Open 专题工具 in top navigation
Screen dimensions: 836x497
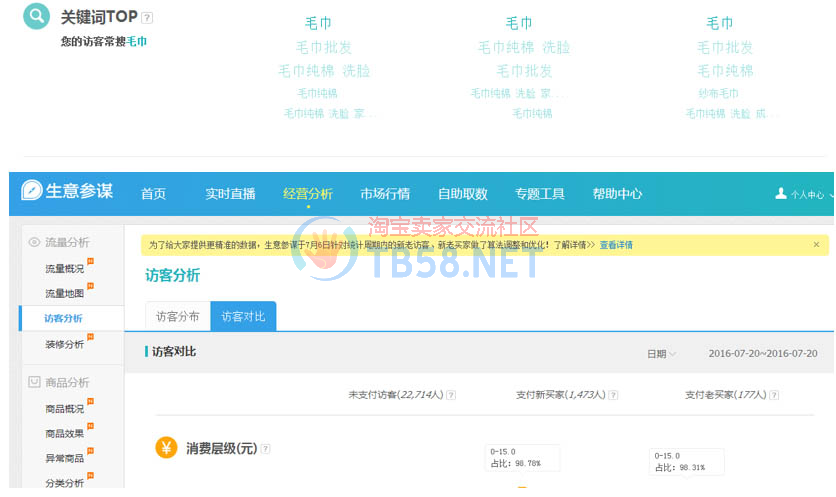(x=540, y=194)
